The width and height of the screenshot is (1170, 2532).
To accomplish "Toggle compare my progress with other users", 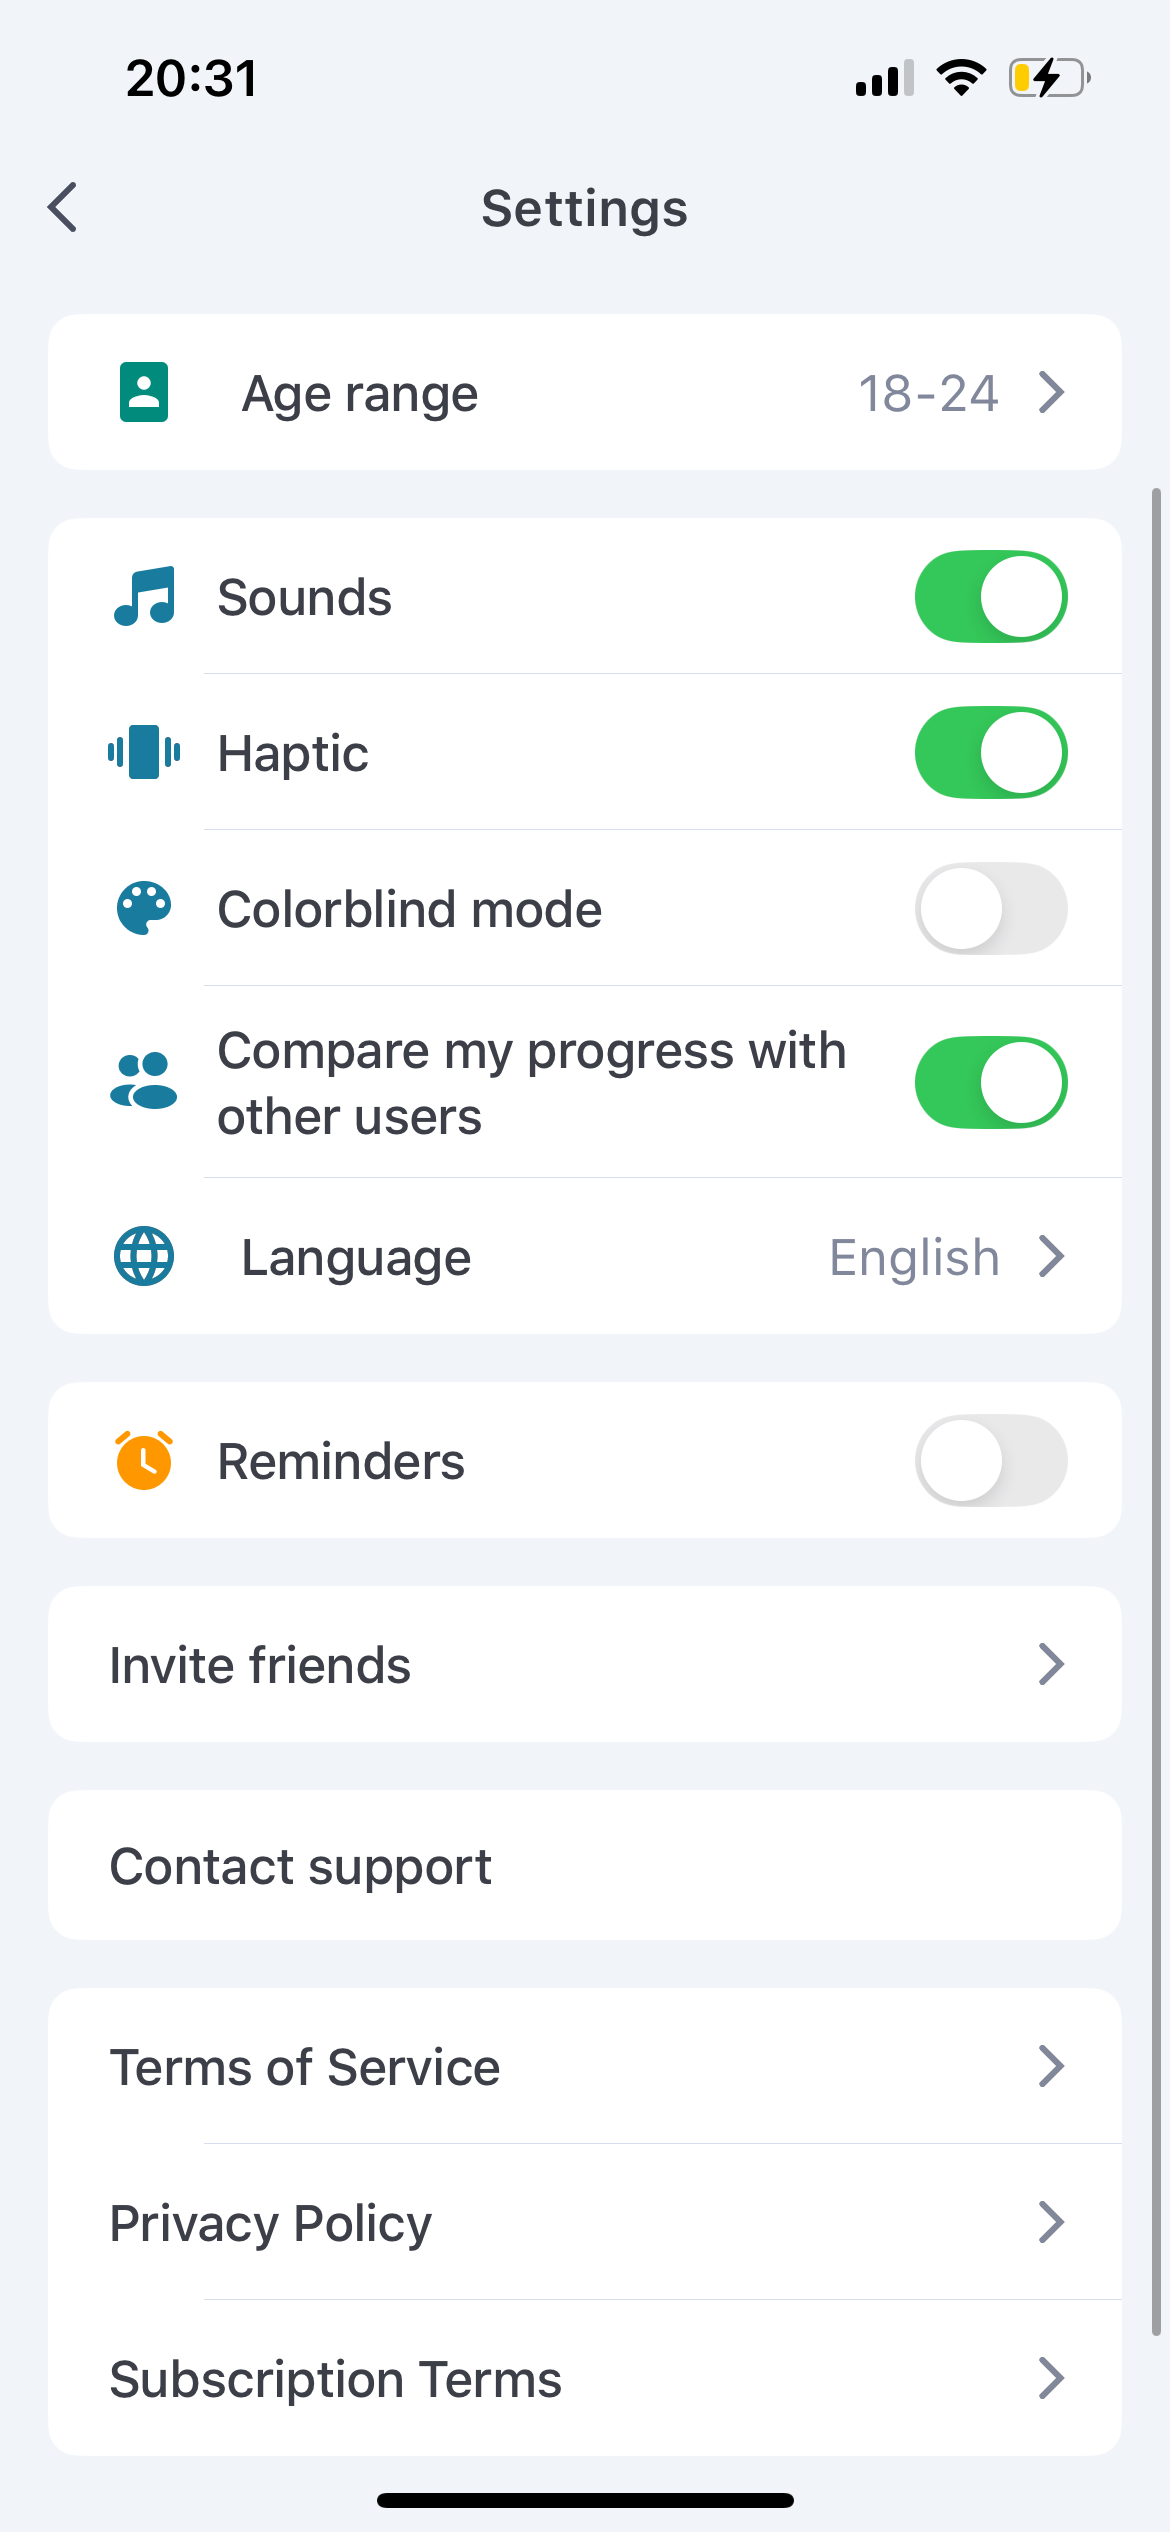I will (990, 1082).
